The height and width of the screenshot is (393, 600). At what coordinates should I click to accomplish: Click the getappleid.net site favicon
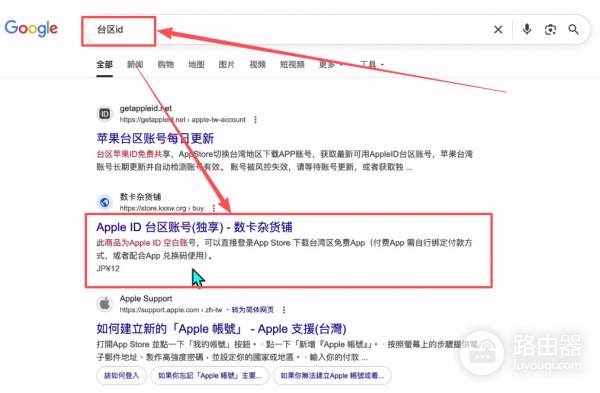coord(104,114)
